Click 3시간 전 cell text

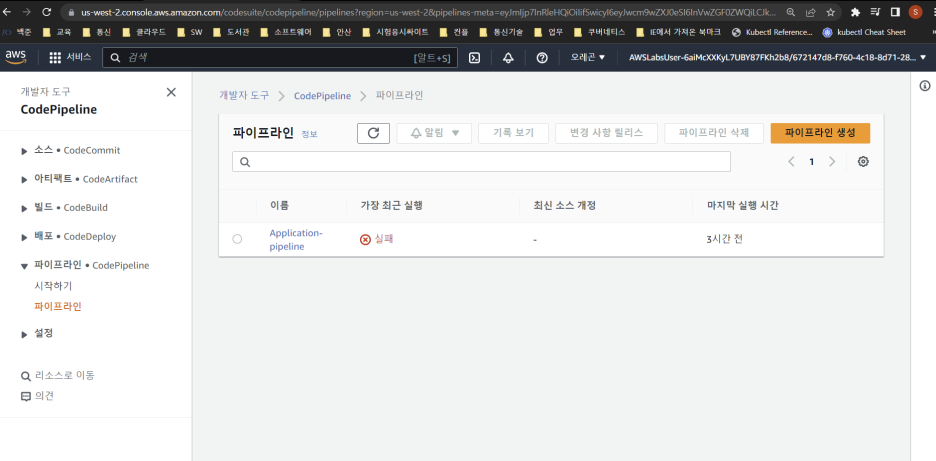click(724, 239)
